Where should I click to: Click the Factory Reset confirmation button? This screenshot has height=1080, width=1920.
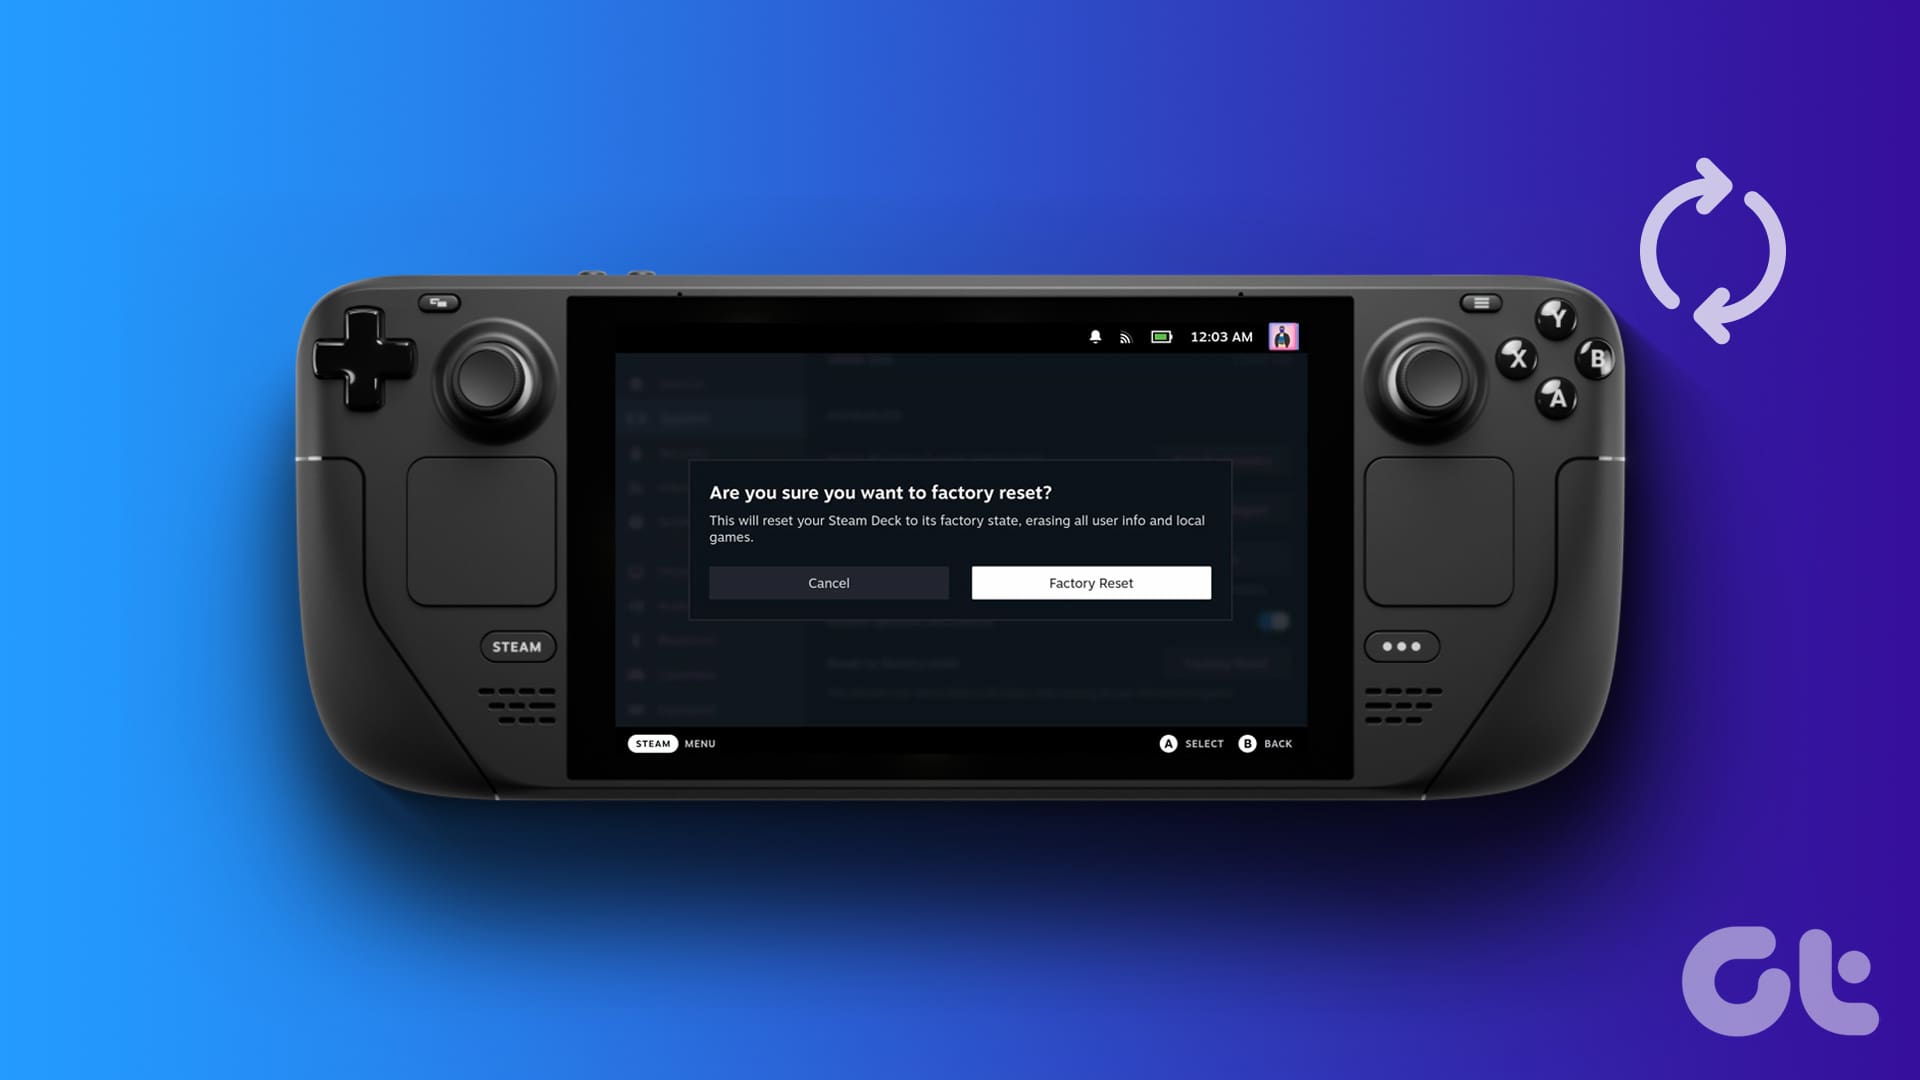(x=1091, y=582)
